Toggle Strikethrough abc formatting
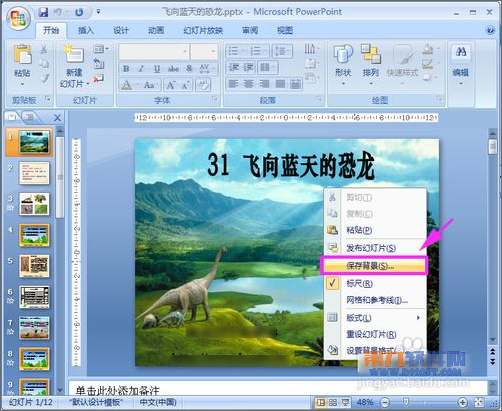 coord(173,69)
